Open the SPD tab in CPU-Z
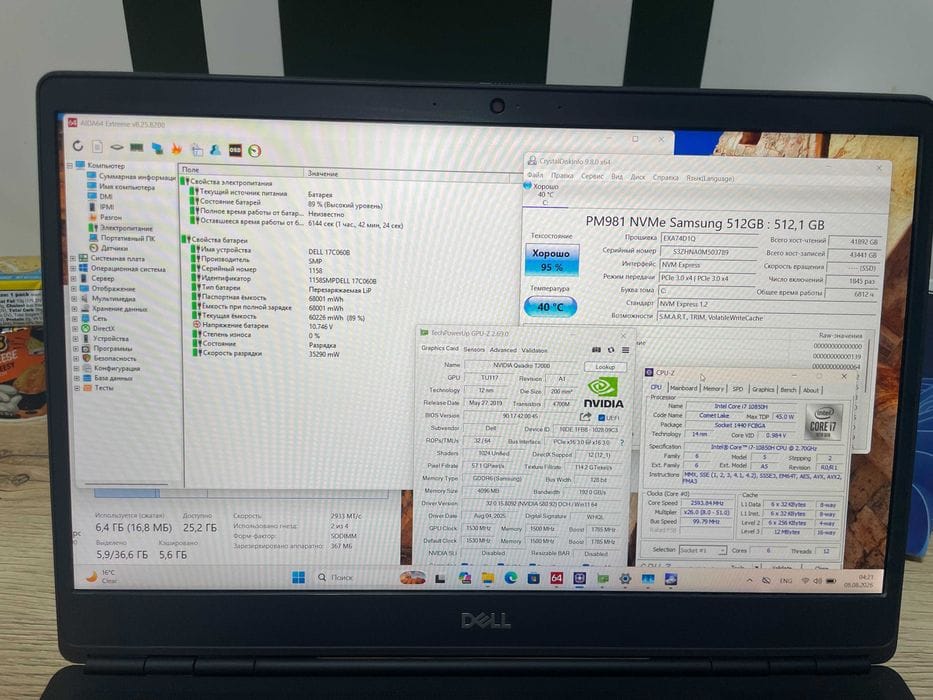Image resolution: width=933 pixels, height=700 pixels. pyautogui.click(x=738, y=389)
